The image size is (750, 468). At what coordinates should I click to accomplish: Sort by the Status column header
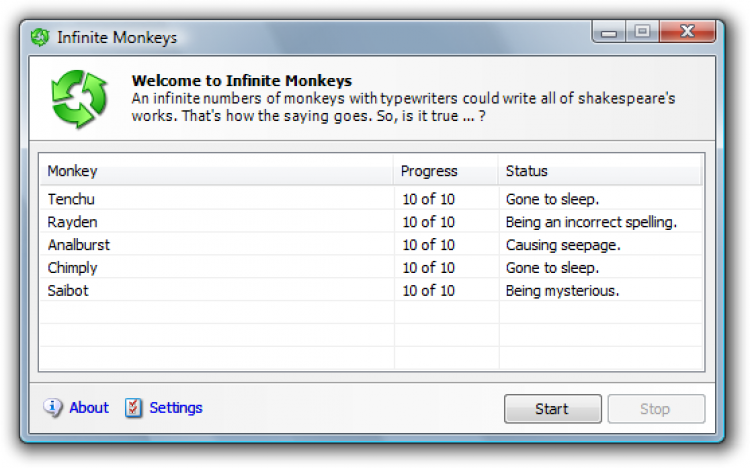[x=600, y=171]
